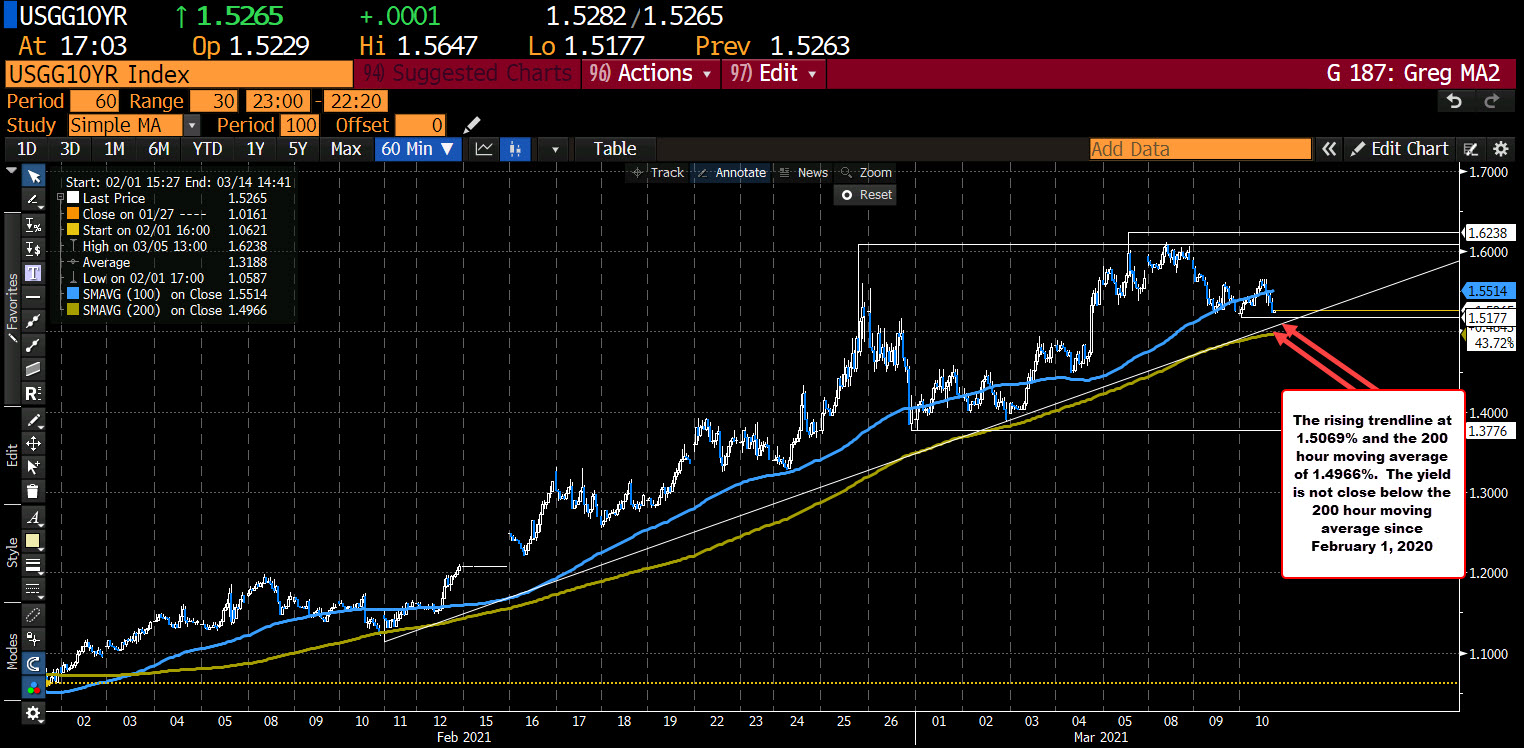Open the pale yellow fill color swatch
Screen dimensions: 1524x748
33,541
